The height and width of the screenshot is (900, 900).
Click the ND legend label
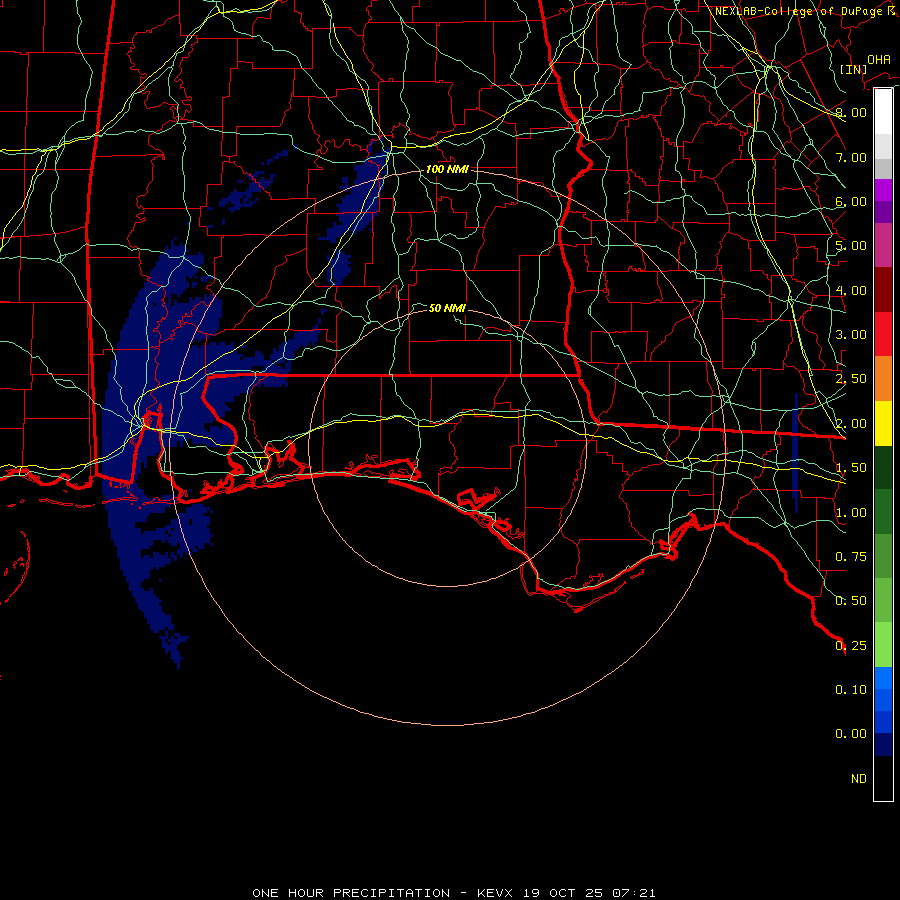tap(859, 779)
